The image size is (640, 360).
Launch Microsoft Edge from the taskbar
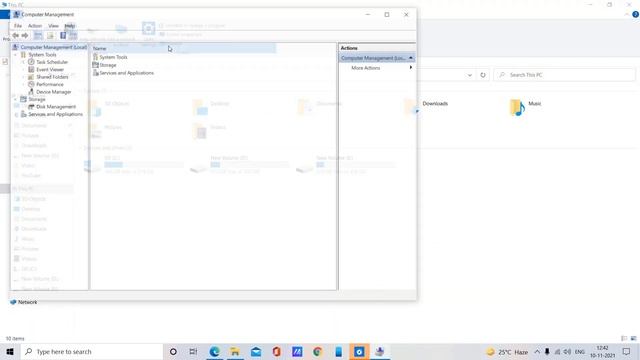tap(214, 351)
